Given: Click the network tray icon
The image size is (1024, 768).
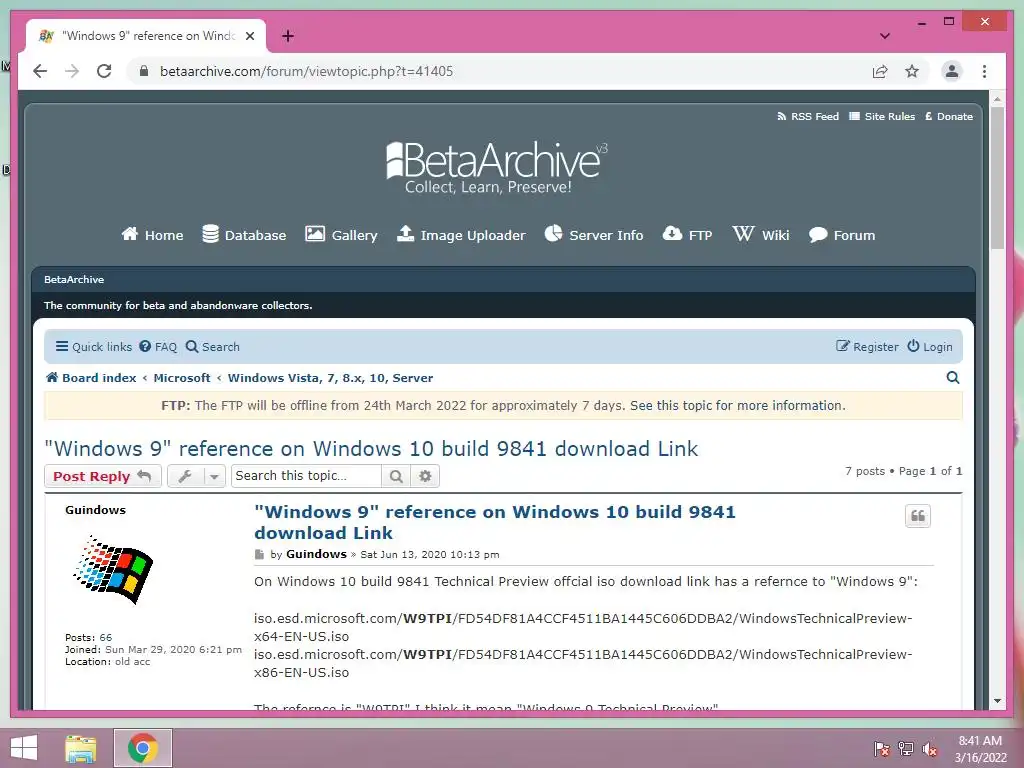Looking at the screenshot, I should tap(906, 749).
